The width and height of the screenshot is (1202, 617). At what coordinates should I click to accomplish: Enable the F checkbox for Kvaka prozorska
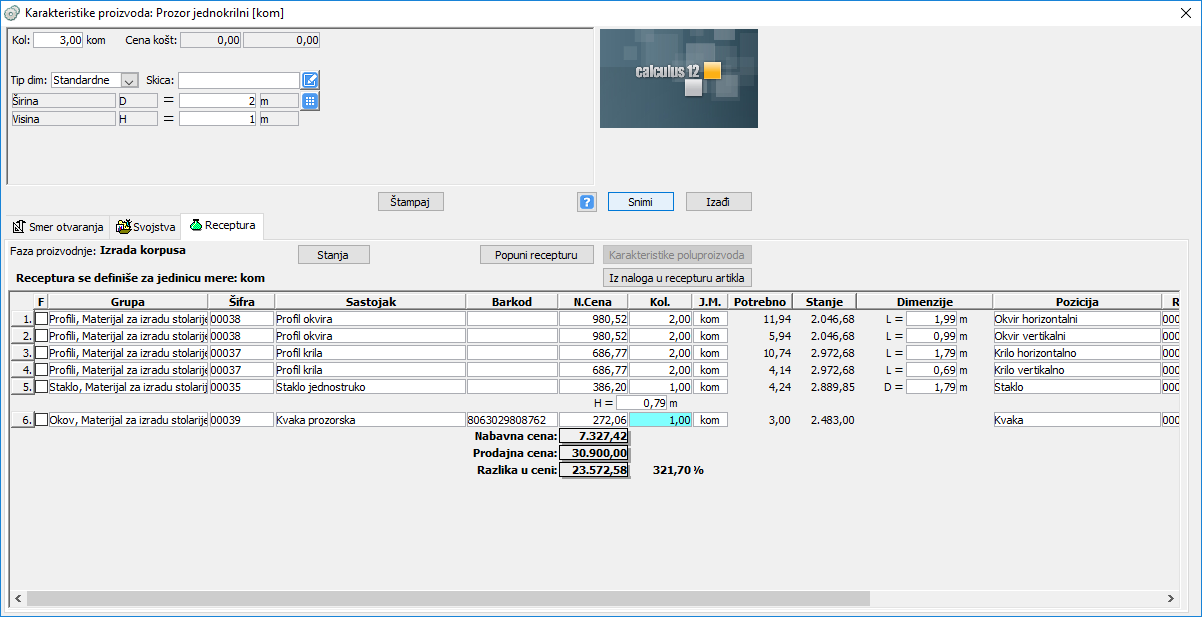click(41, 421)
